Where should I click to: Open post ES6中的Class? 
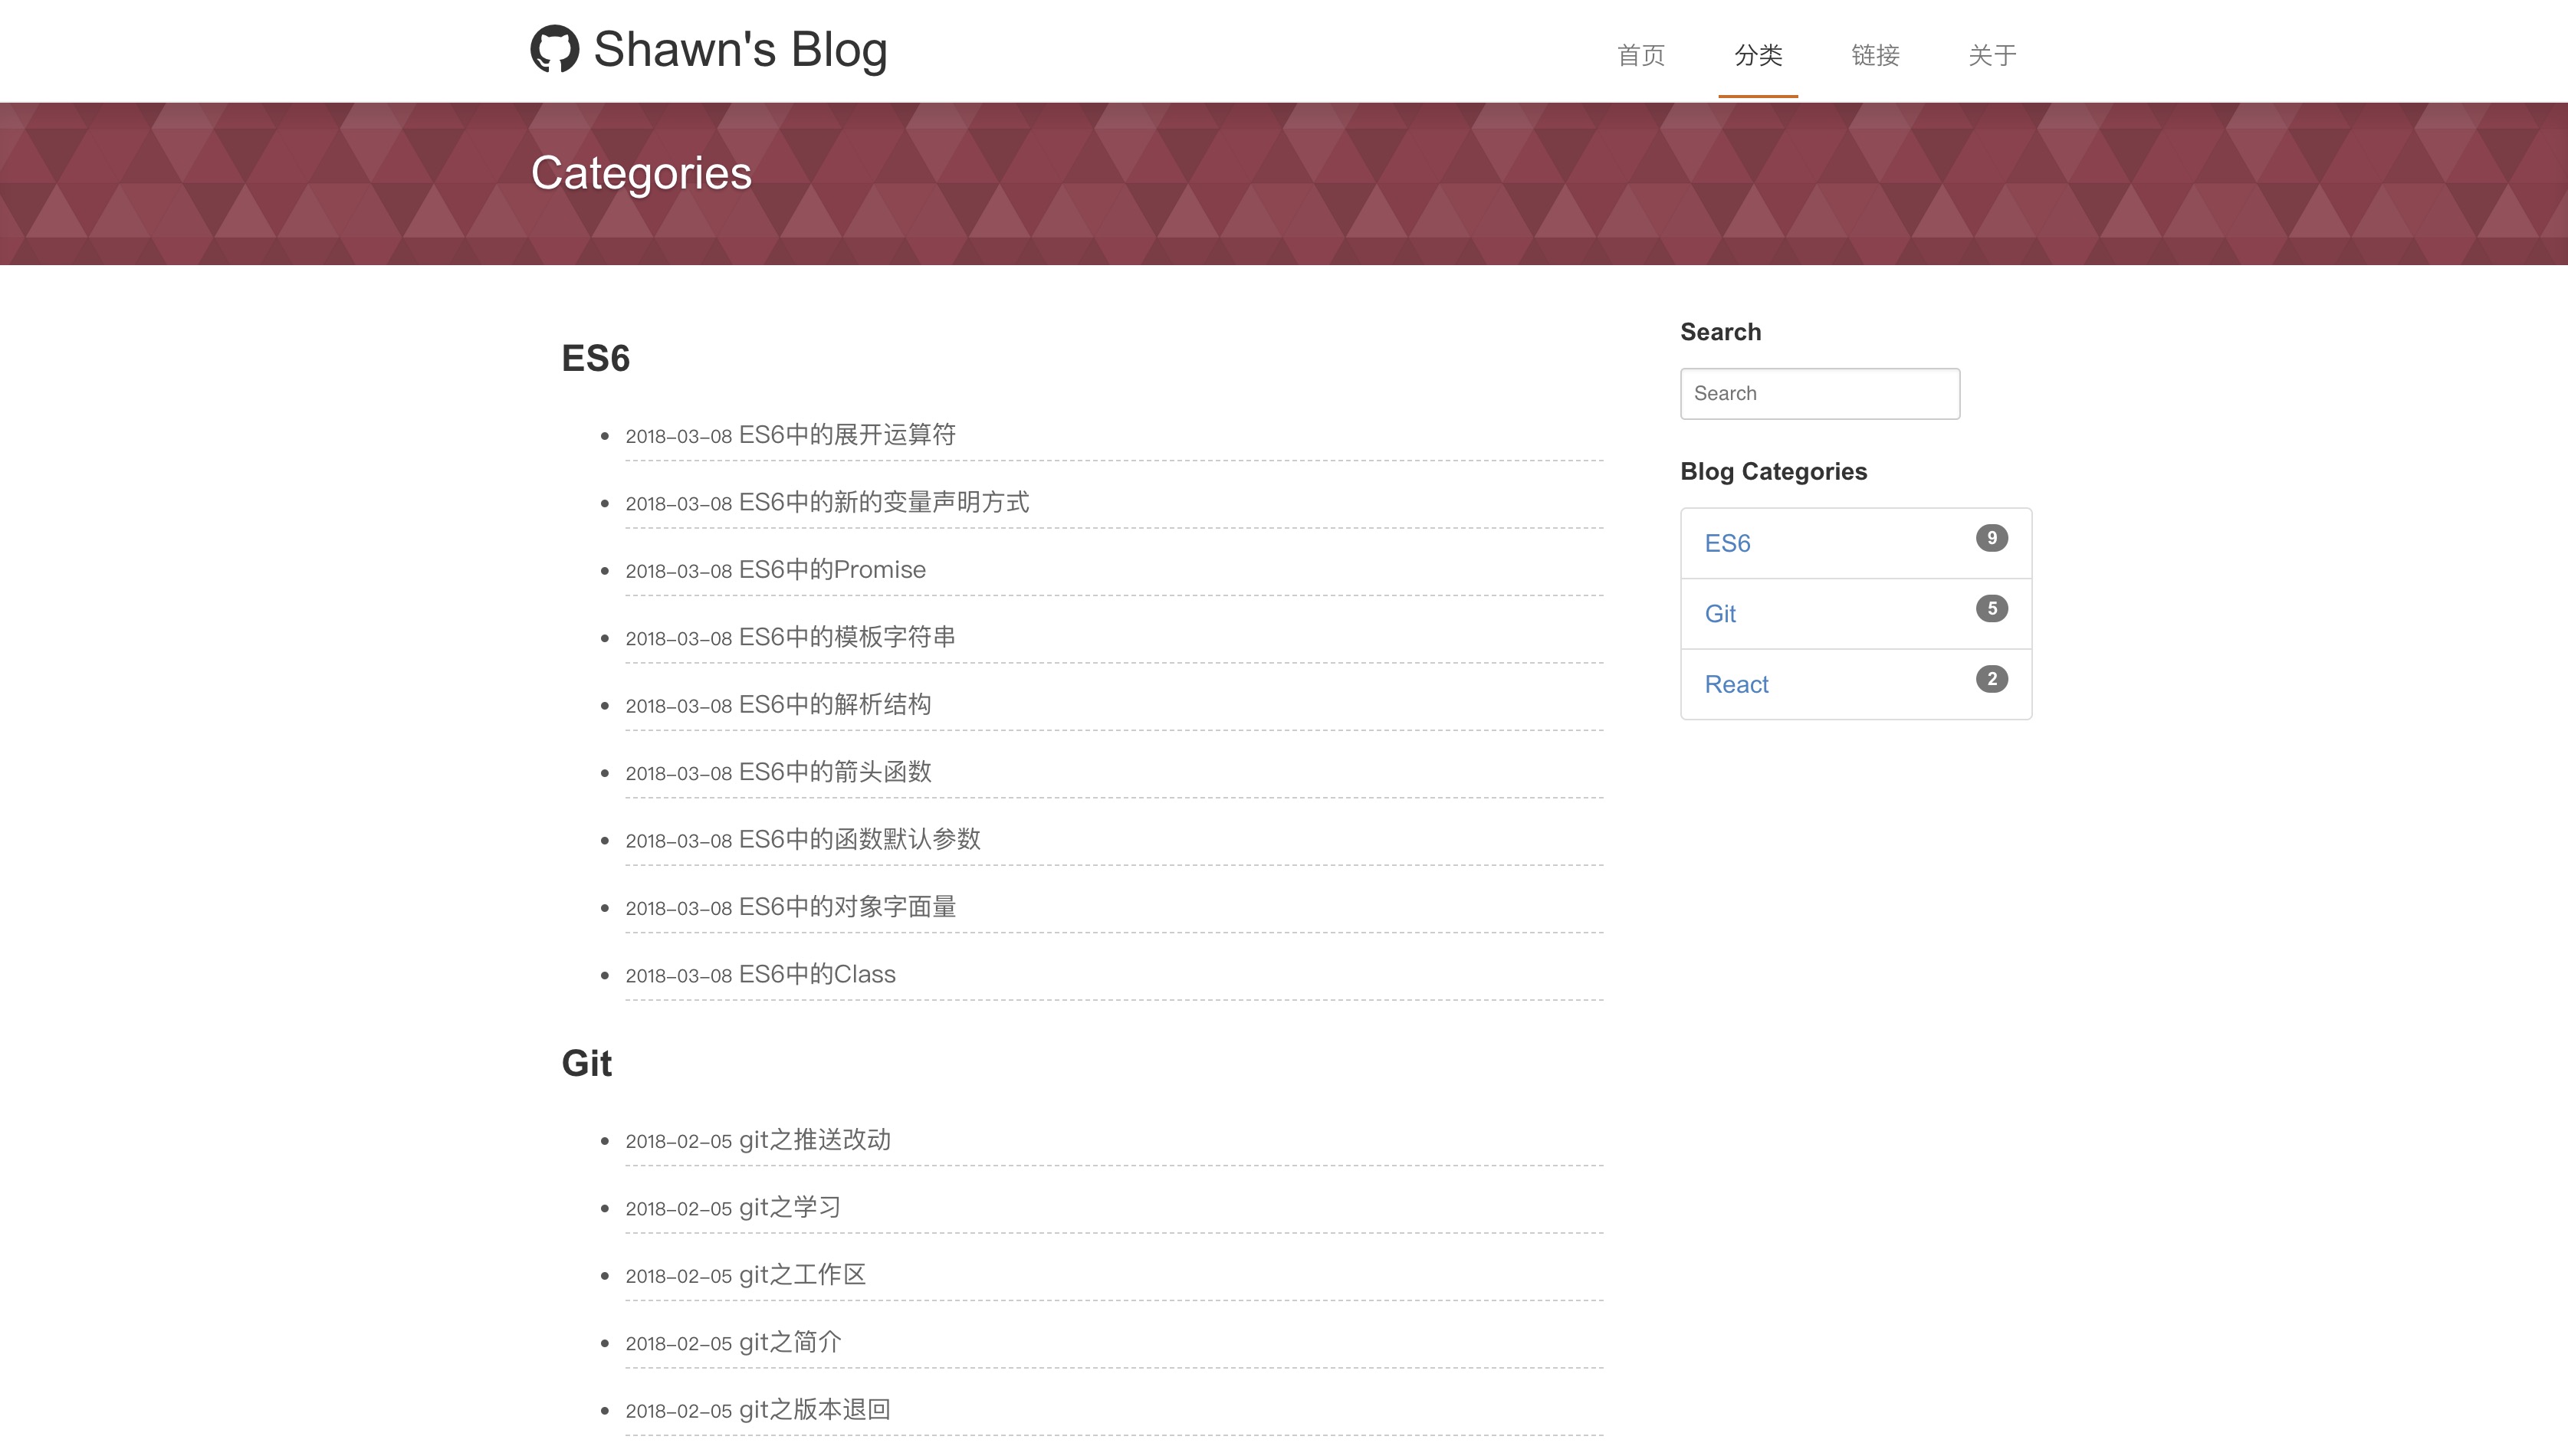click(x=816, y=974)
